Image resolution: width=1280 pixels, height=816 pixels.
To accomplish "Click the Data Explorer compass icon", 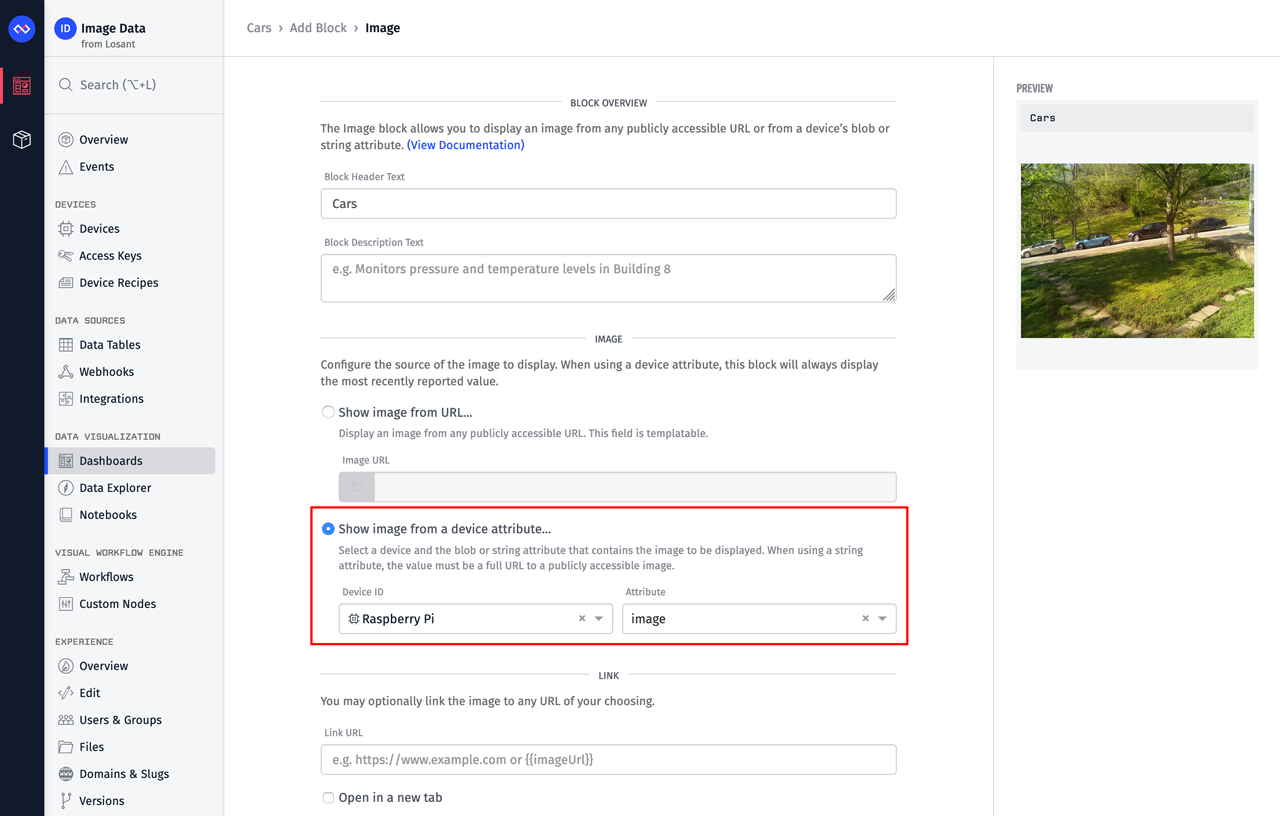I will (x=66, y=488).
